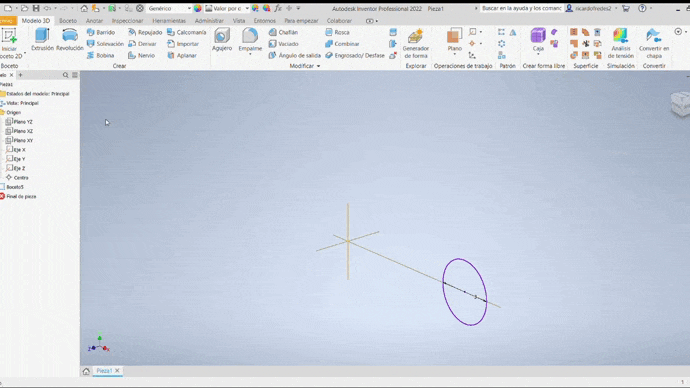Select the Chaflán chamfer tool
The image size is (690, 388).
(x=283, y=32)
